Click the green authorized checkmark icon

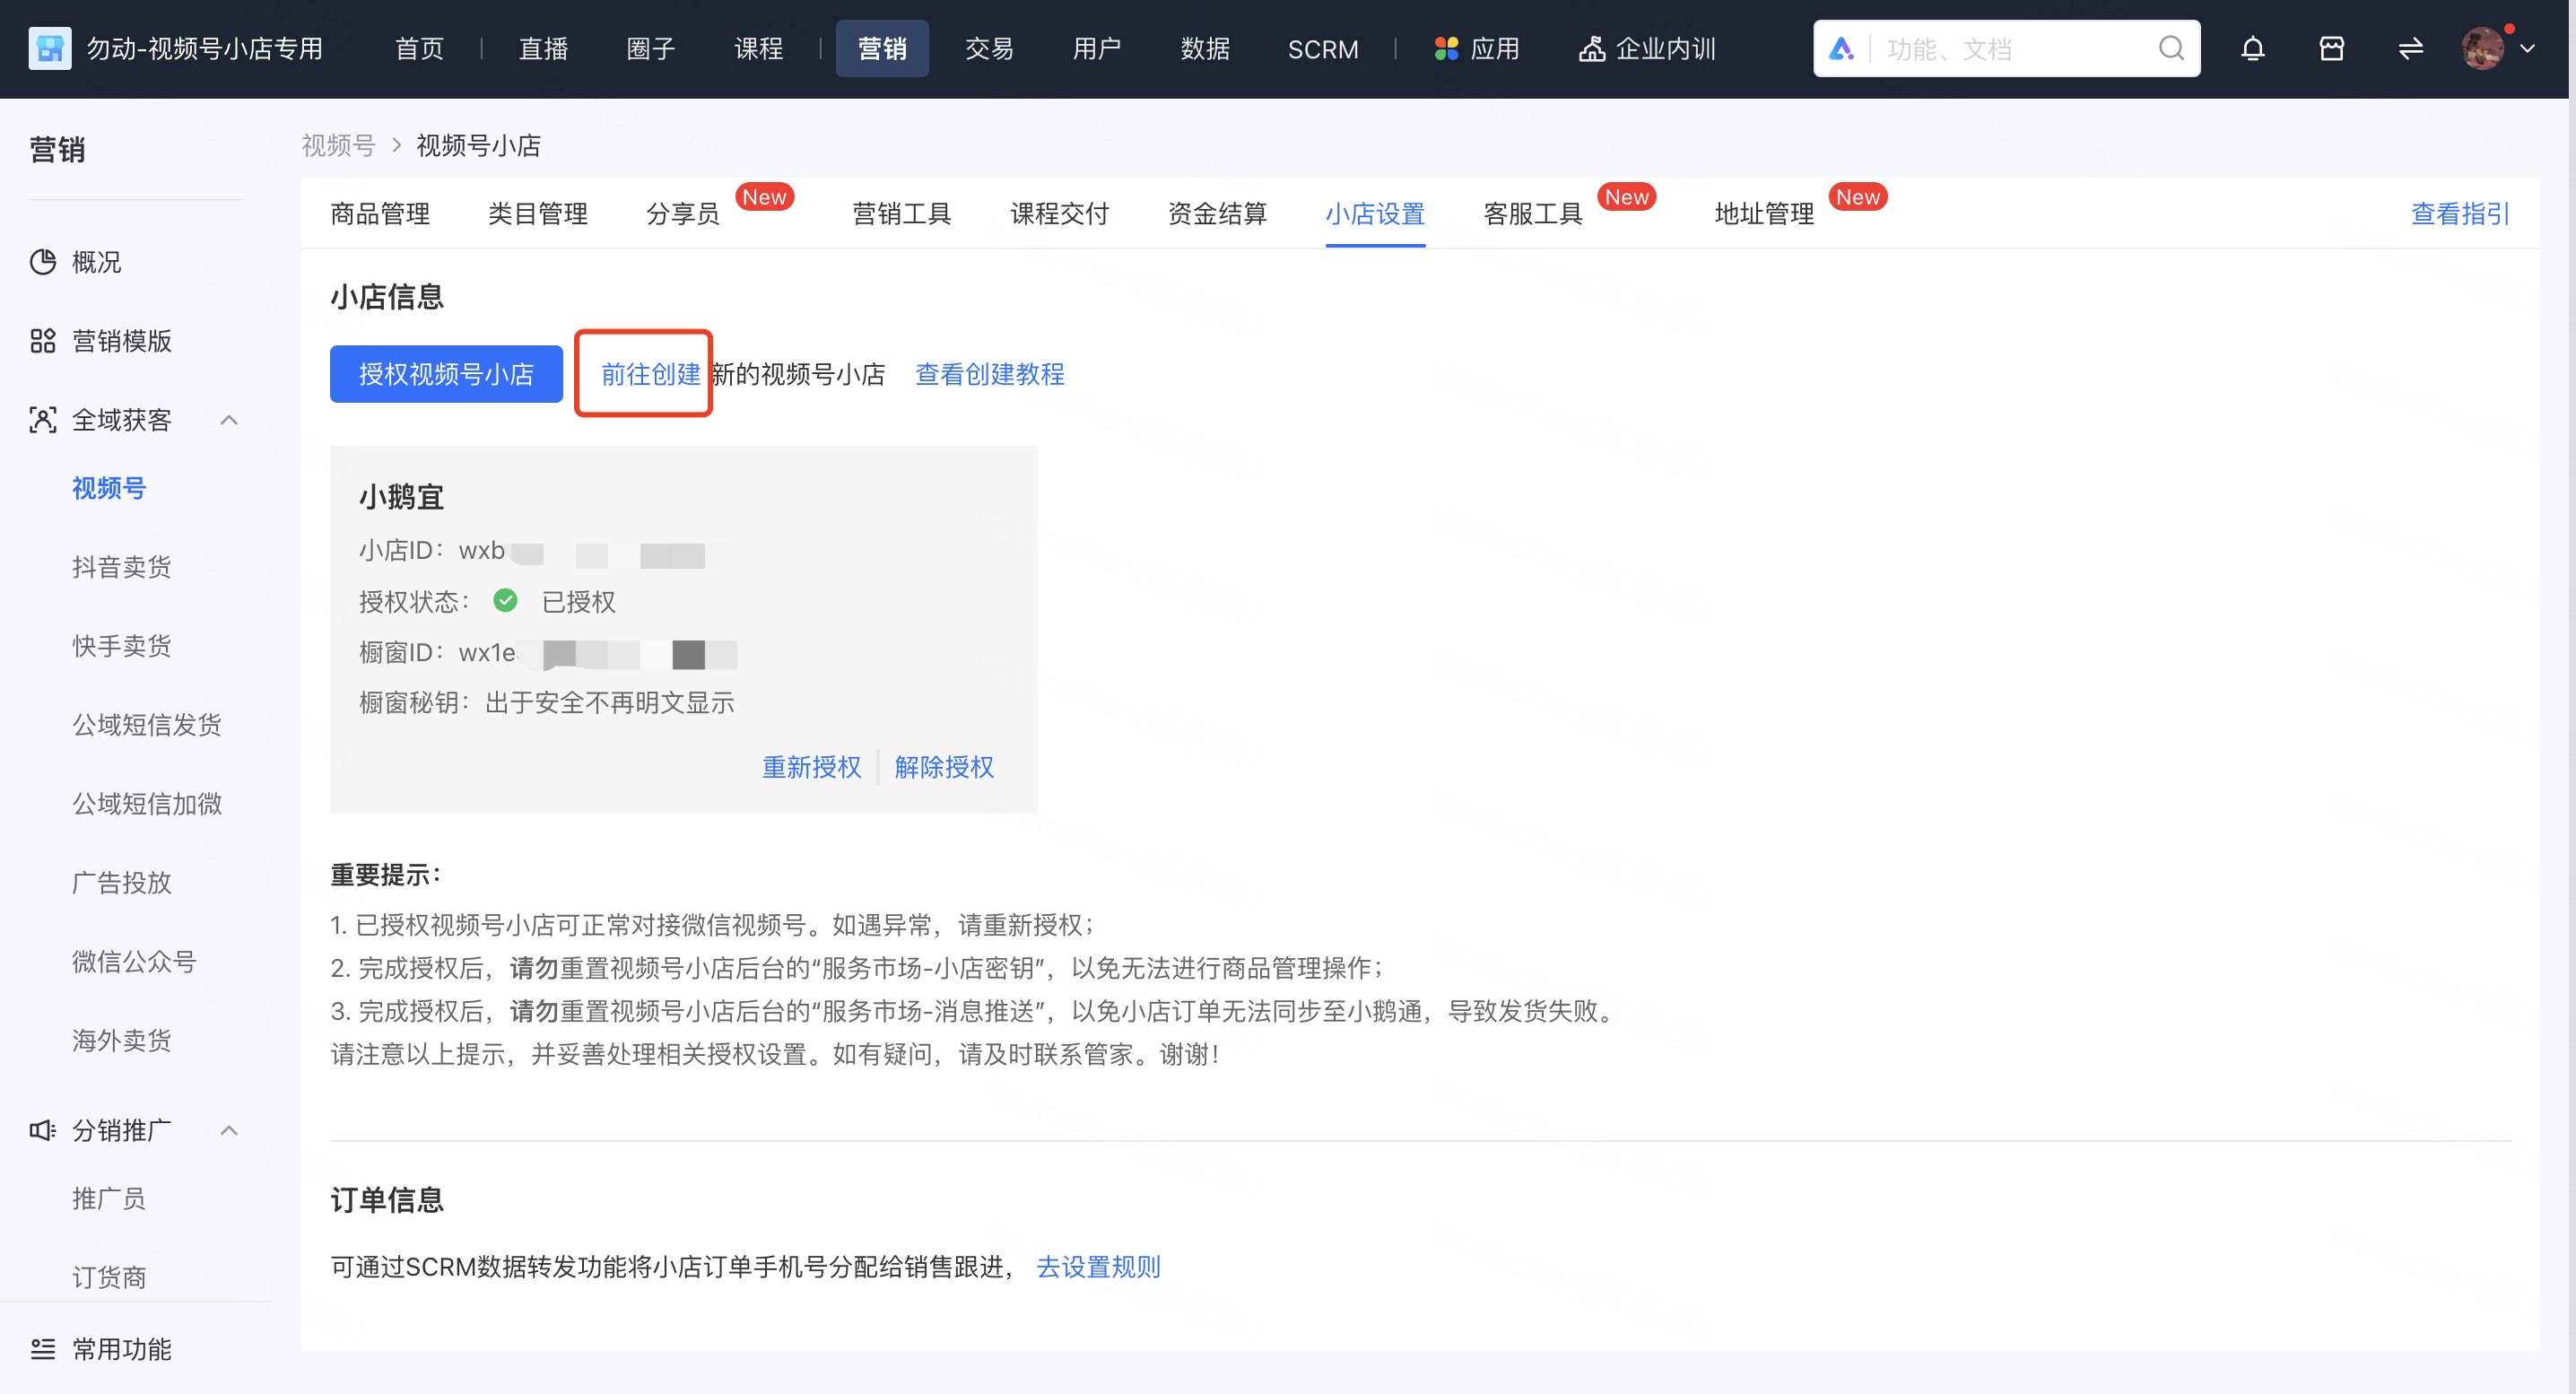[505, 601]
